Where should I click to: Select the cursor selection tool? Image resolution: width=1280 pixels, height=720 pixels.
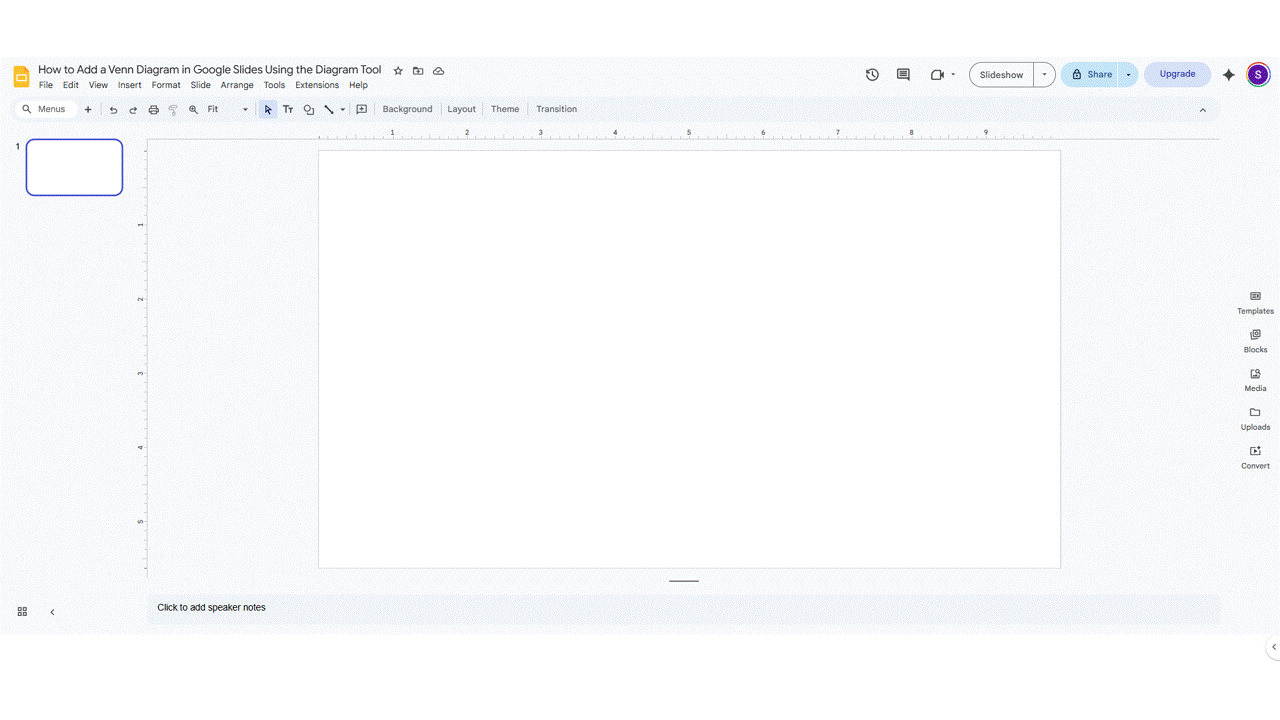point(267,109)
